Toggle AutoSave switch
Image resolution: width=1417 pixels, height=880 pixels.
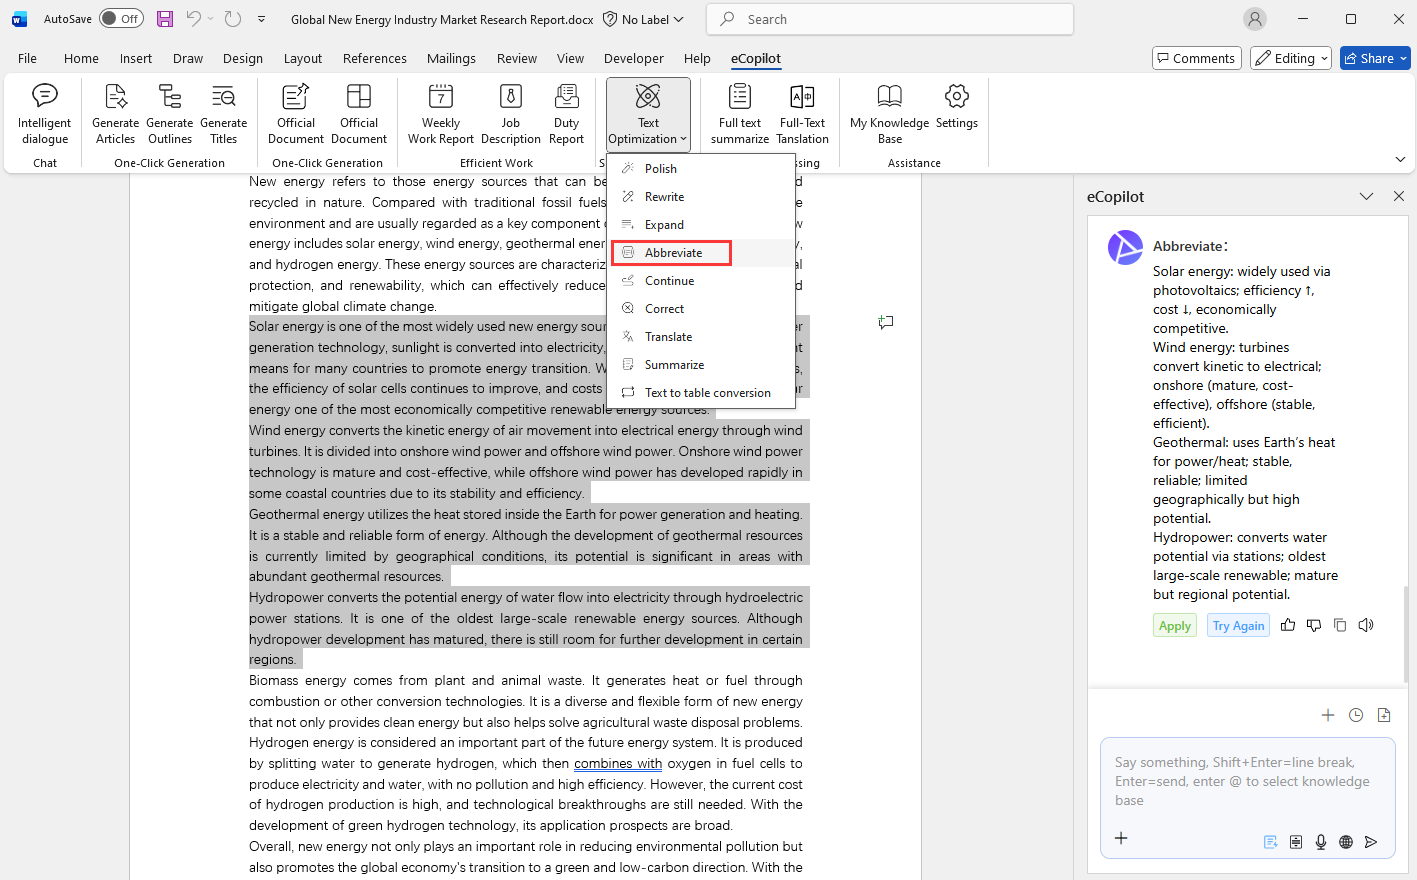point(121,19)
